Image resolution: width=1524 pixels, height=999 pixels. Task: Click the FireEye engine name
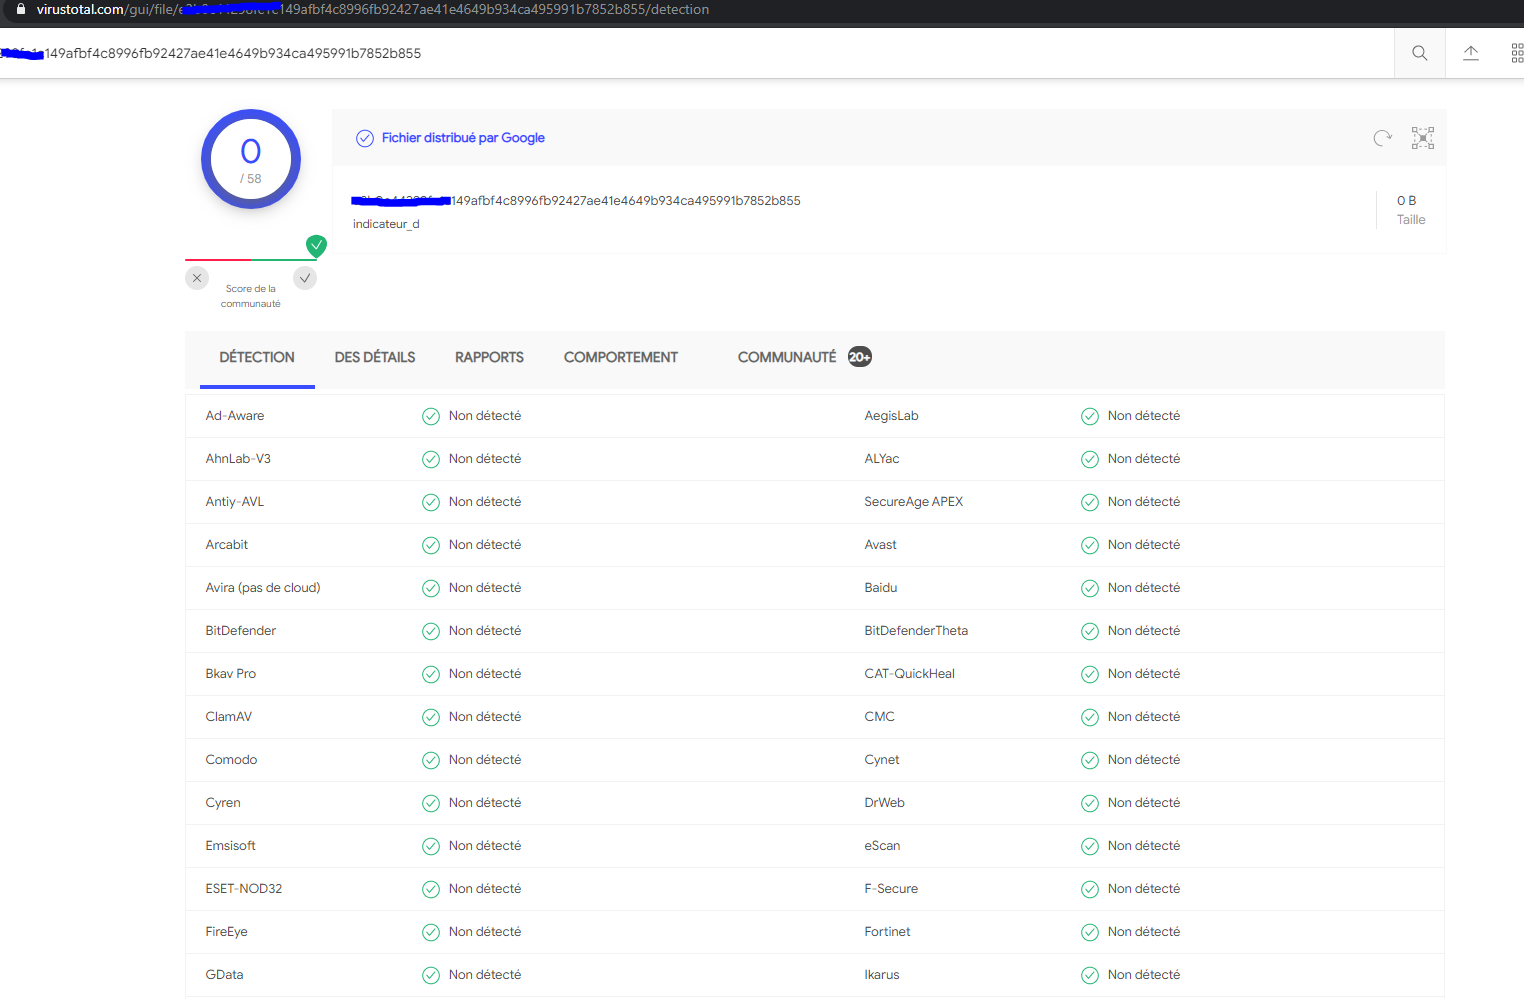pyautogui.click(x=227, y=932)
